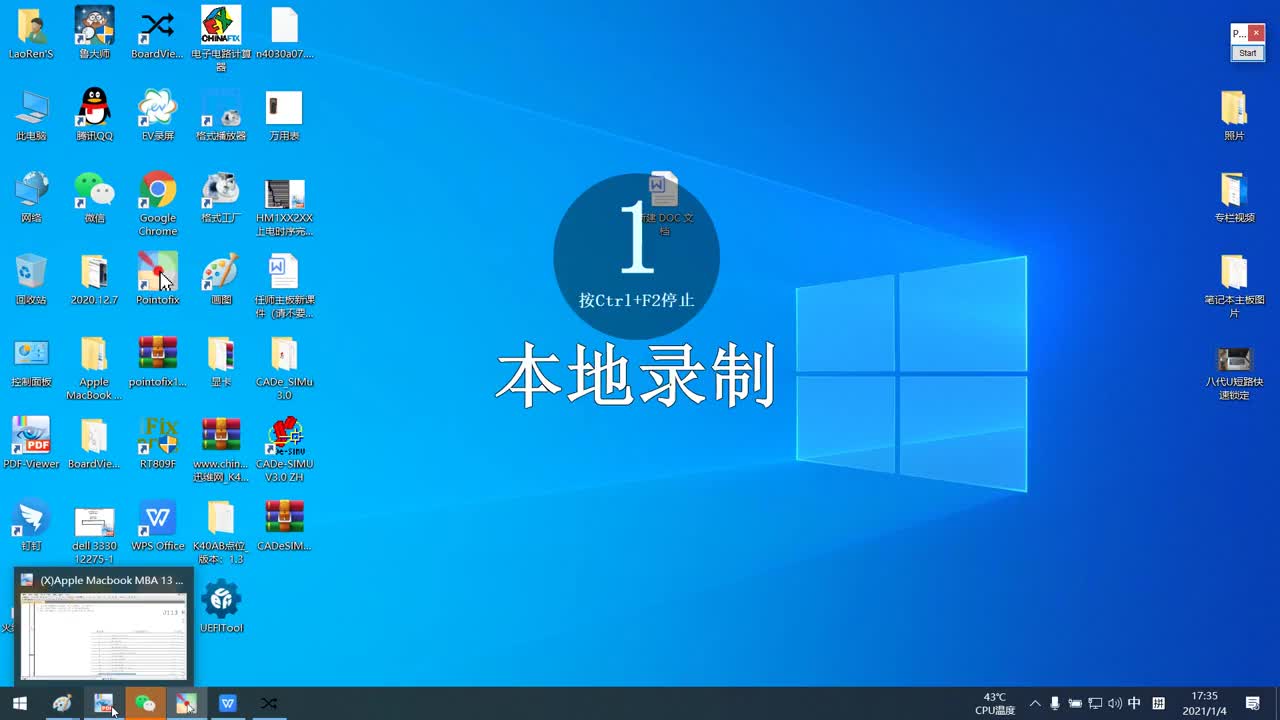
Task: Select the CADe_SIMu 3.0 folder
Action: click(284, 368)
